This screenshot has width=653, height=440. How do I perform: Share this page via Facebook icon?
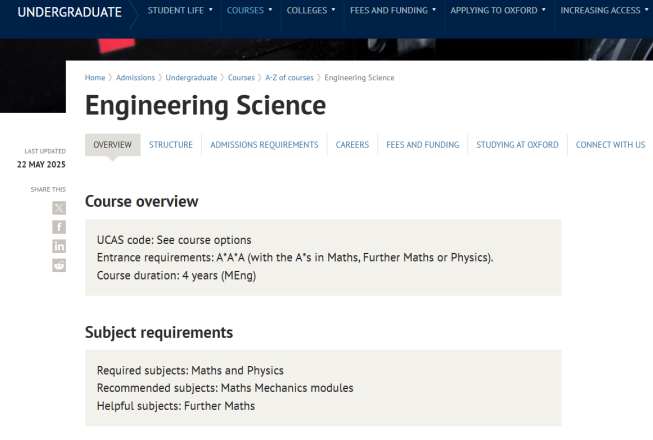pos(59,227)
